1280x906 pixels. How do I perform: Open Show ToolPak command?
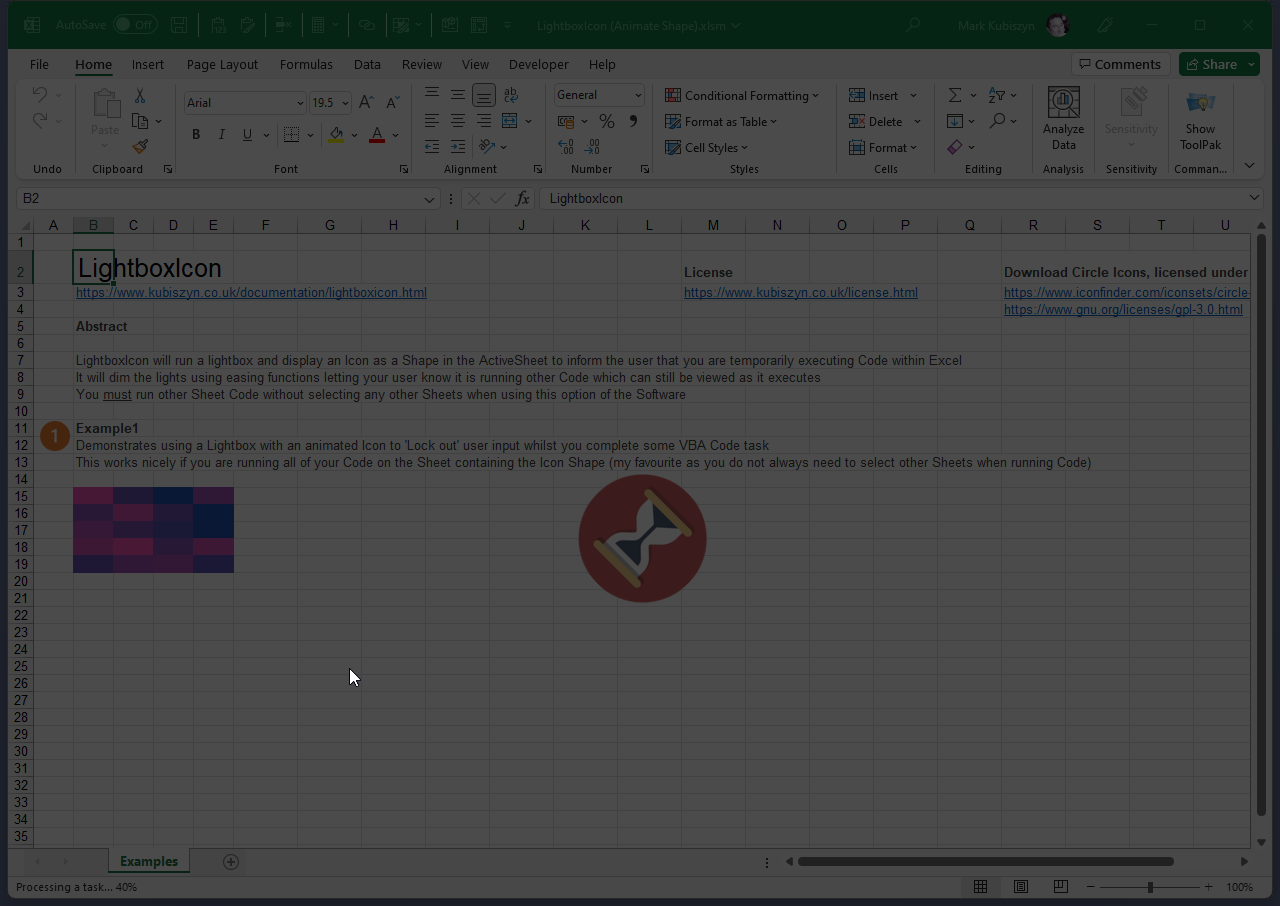pyautogui.click(x=1200, y=120)
